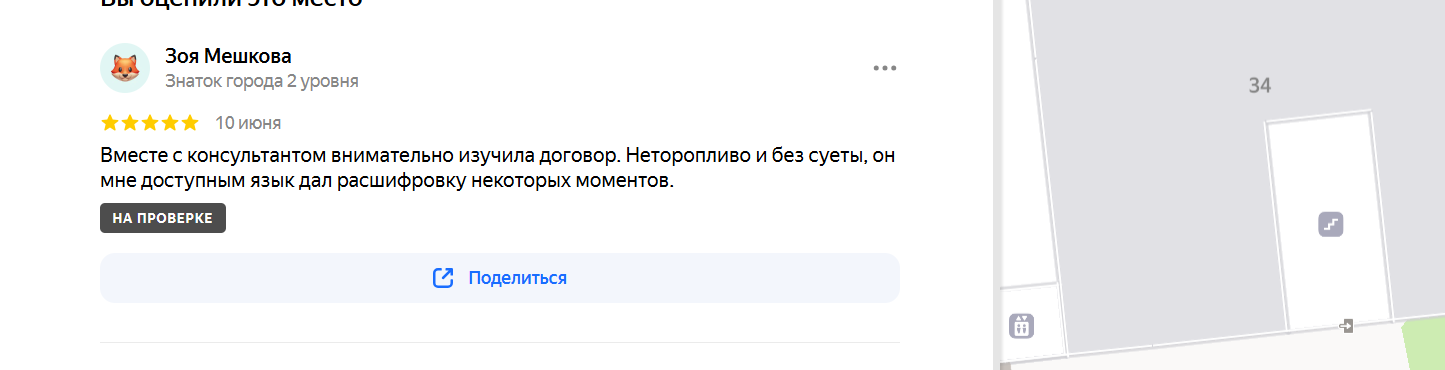The image size is (1445, 370).
Task: Open the Зоя Мешкова profile name link
Action: (228, 56)
